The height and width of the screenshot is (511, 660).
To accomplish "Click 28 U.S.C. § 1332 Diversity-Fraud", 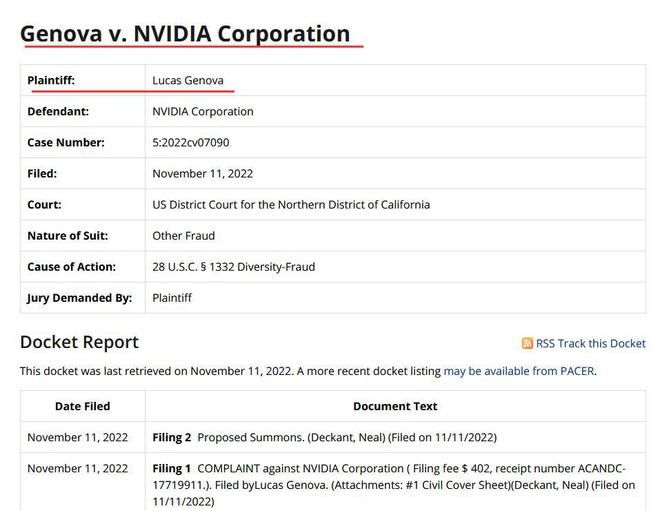I will [x=234, y=267].
